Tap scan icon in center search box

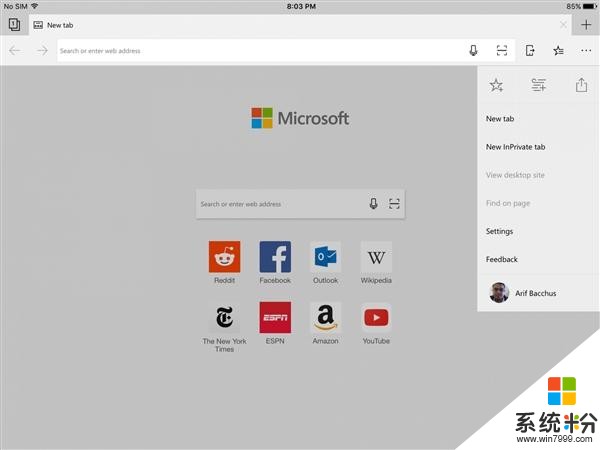click(x=394, y=204)
